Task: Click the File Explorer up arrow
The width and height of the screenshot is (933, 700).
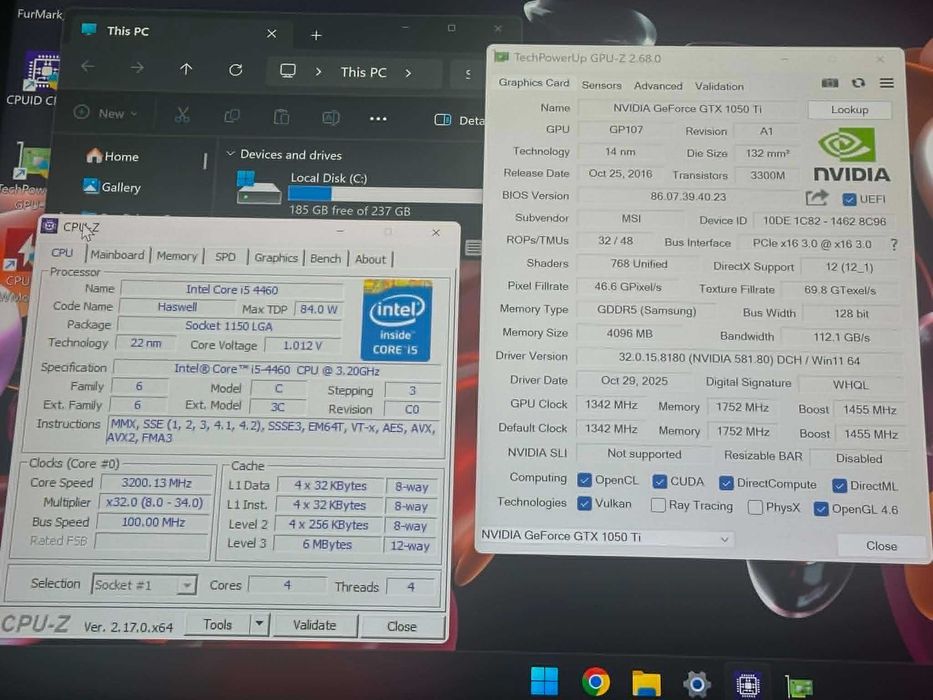Action: (x=186, y=69)
